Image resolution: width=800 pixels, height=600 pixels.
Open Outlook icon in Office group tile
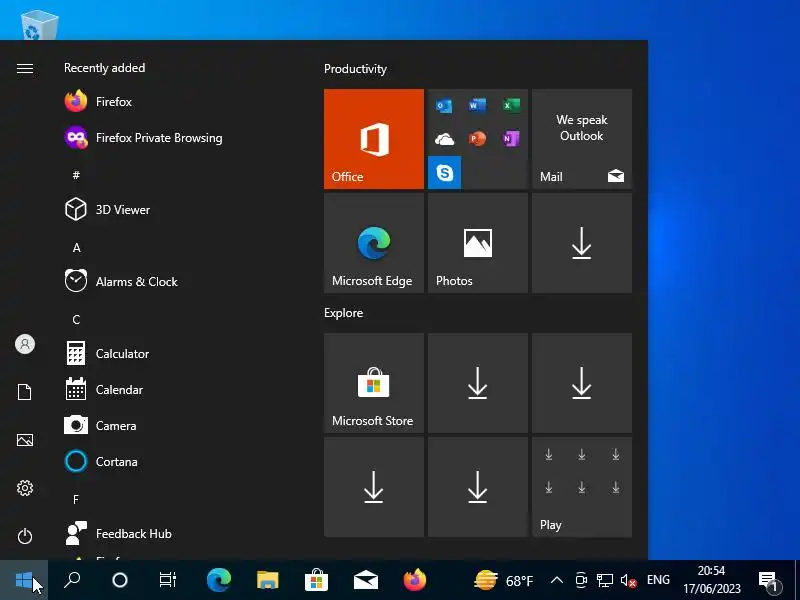click(444, 106)
